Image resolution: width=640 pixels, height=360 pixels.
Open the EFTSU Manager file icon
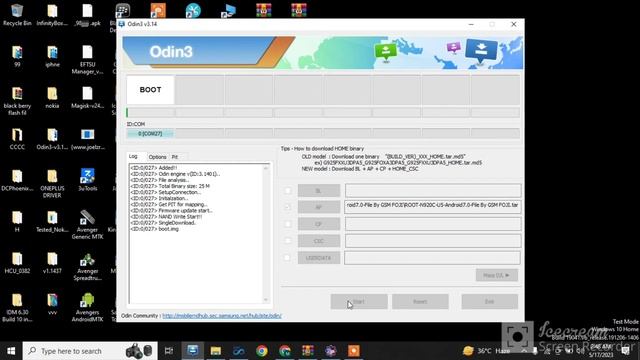(x=87, y=60)
